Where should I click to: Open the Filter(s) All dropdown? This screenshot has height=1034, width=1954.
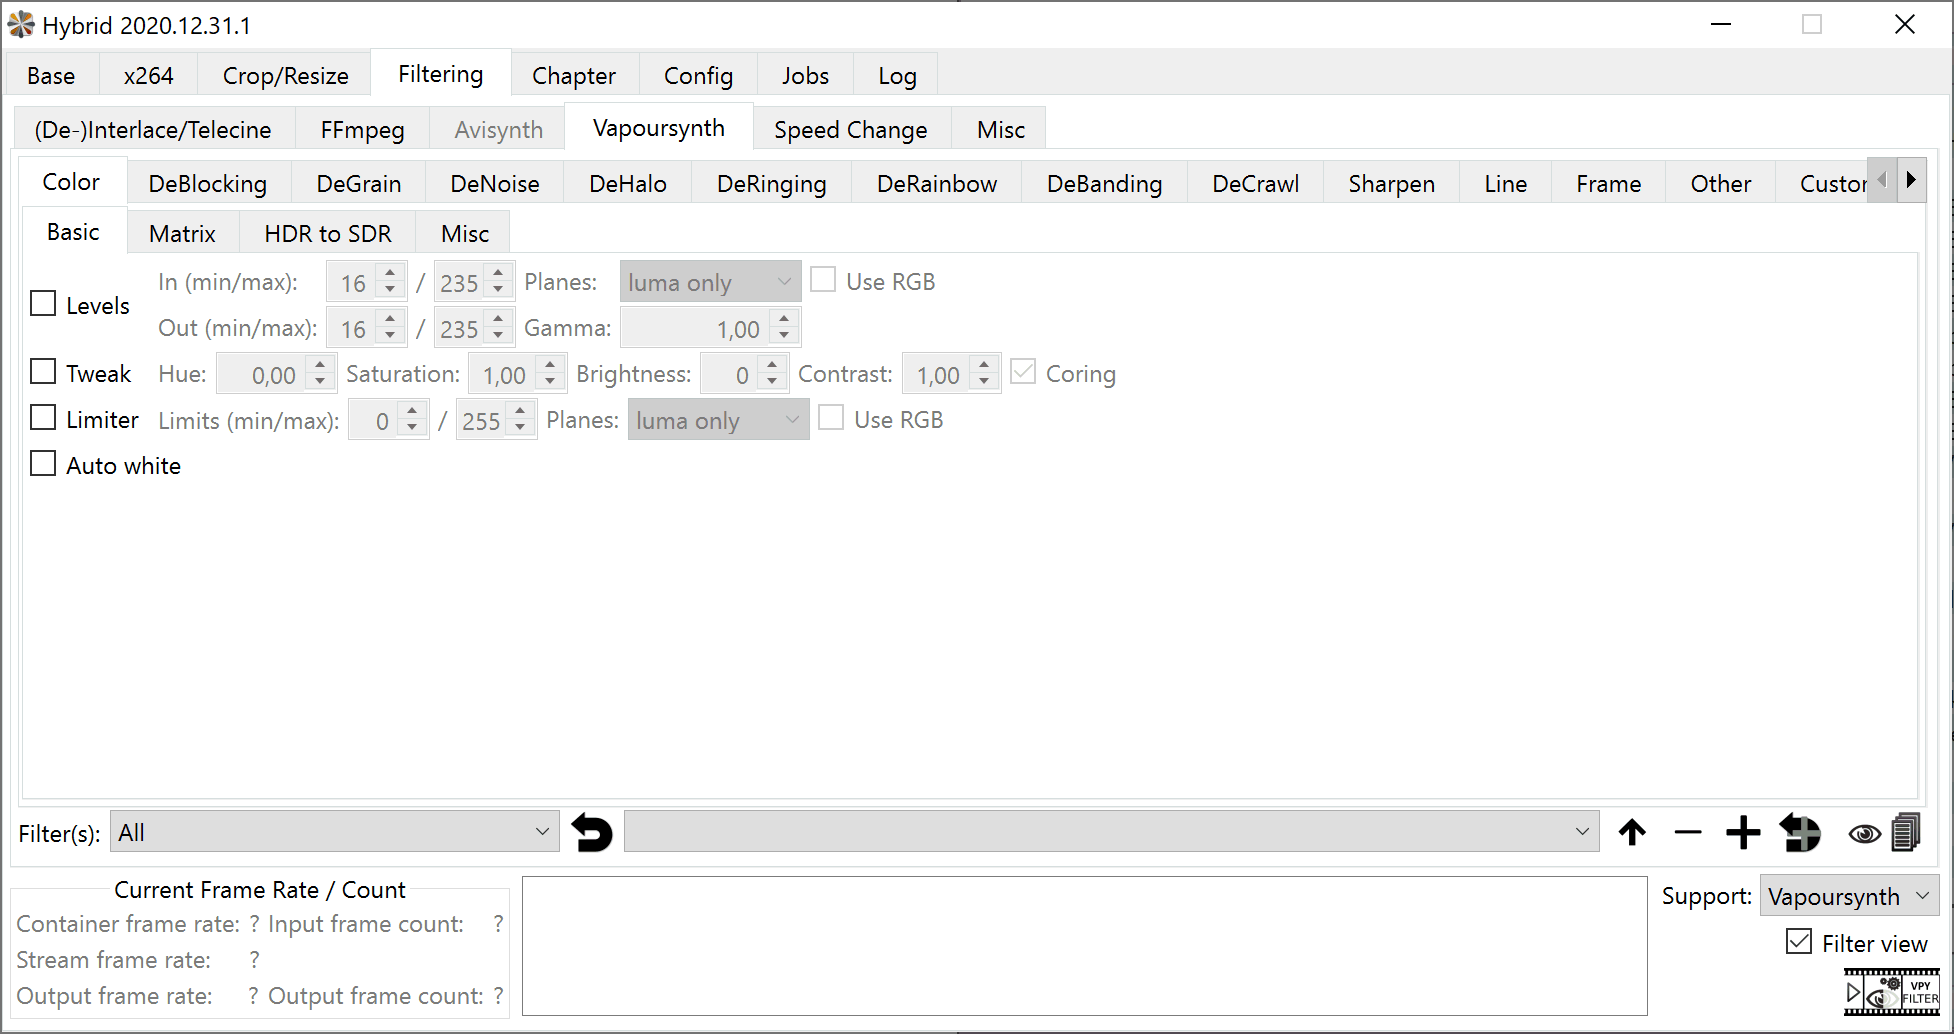click(334, 833)
